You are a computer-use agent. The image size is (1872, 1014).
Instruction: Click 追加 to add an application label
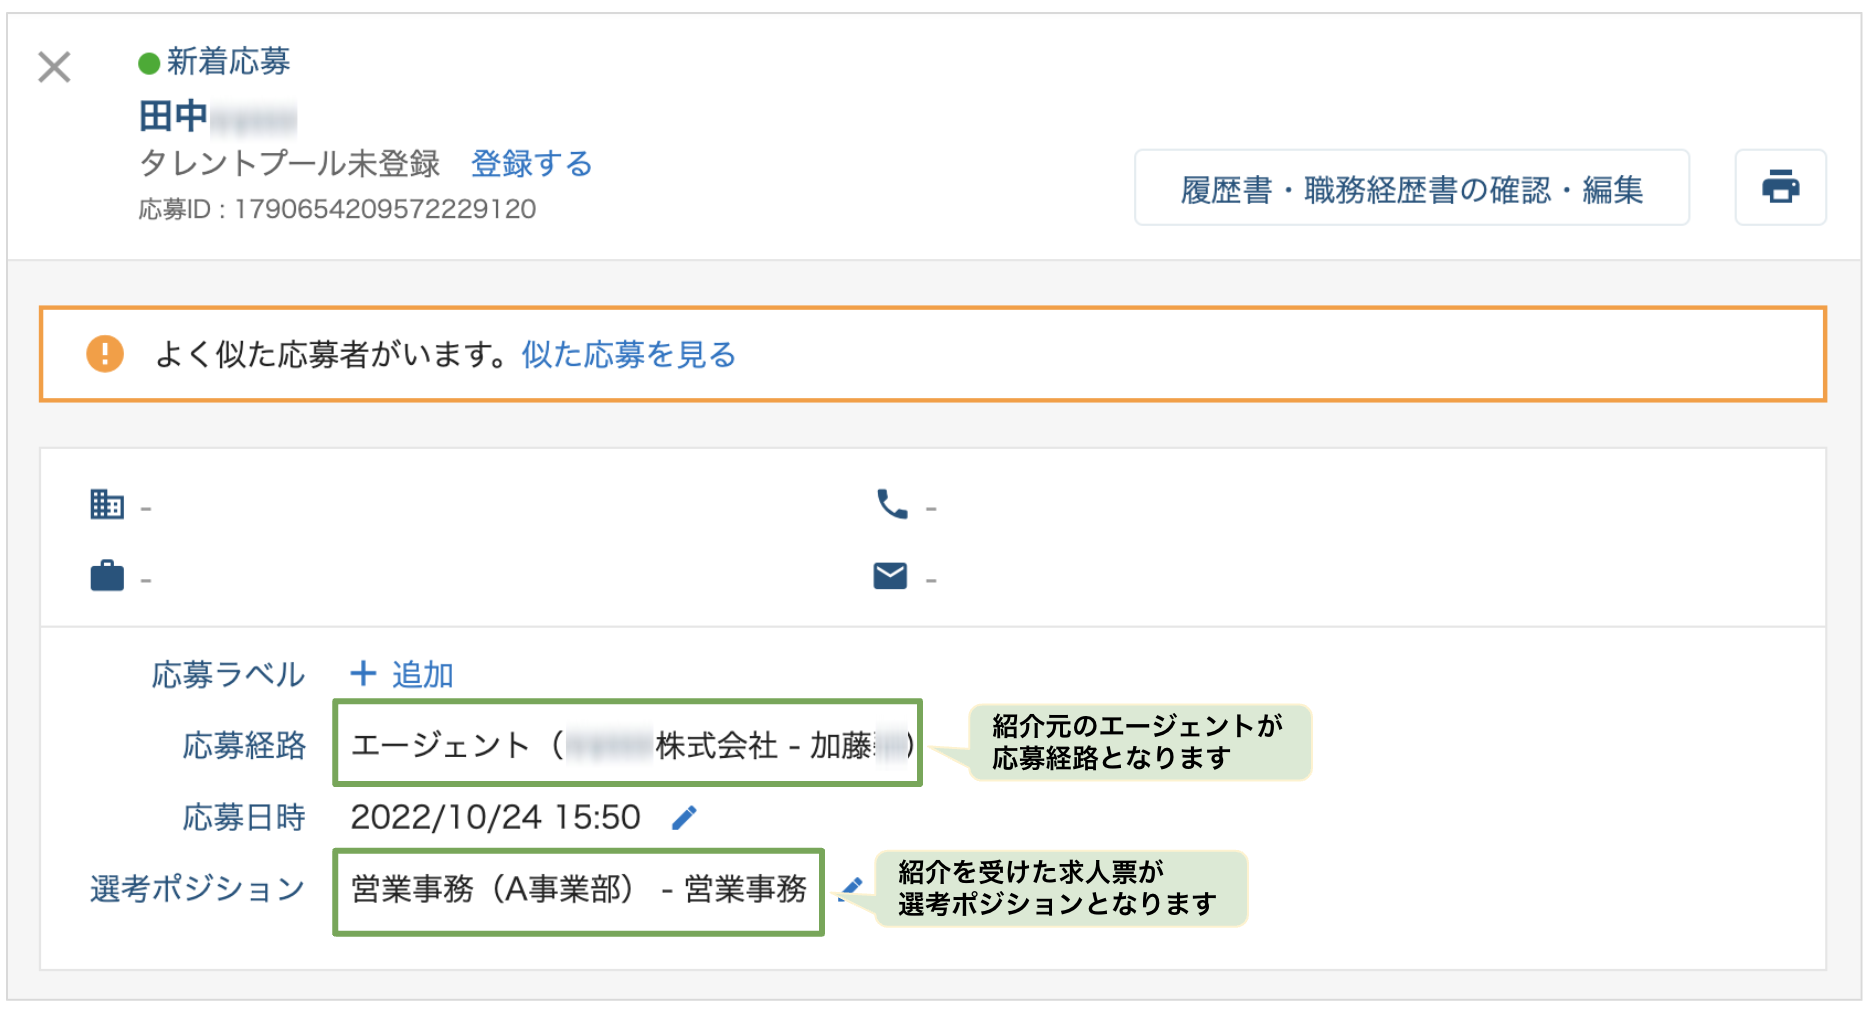(422, 675)
